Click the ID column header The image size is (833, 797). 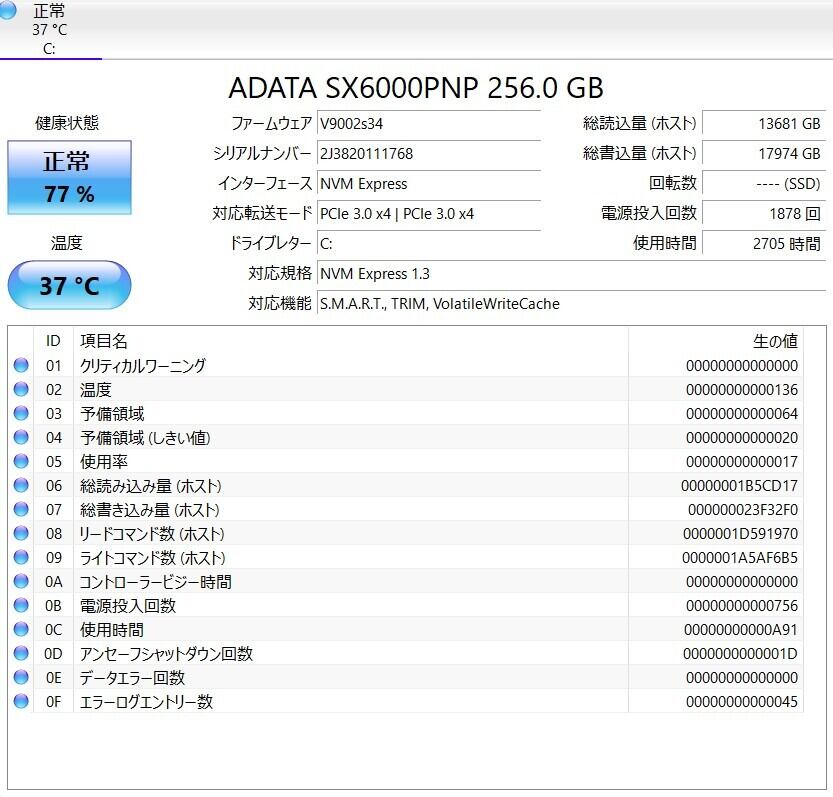coord(54,341)
